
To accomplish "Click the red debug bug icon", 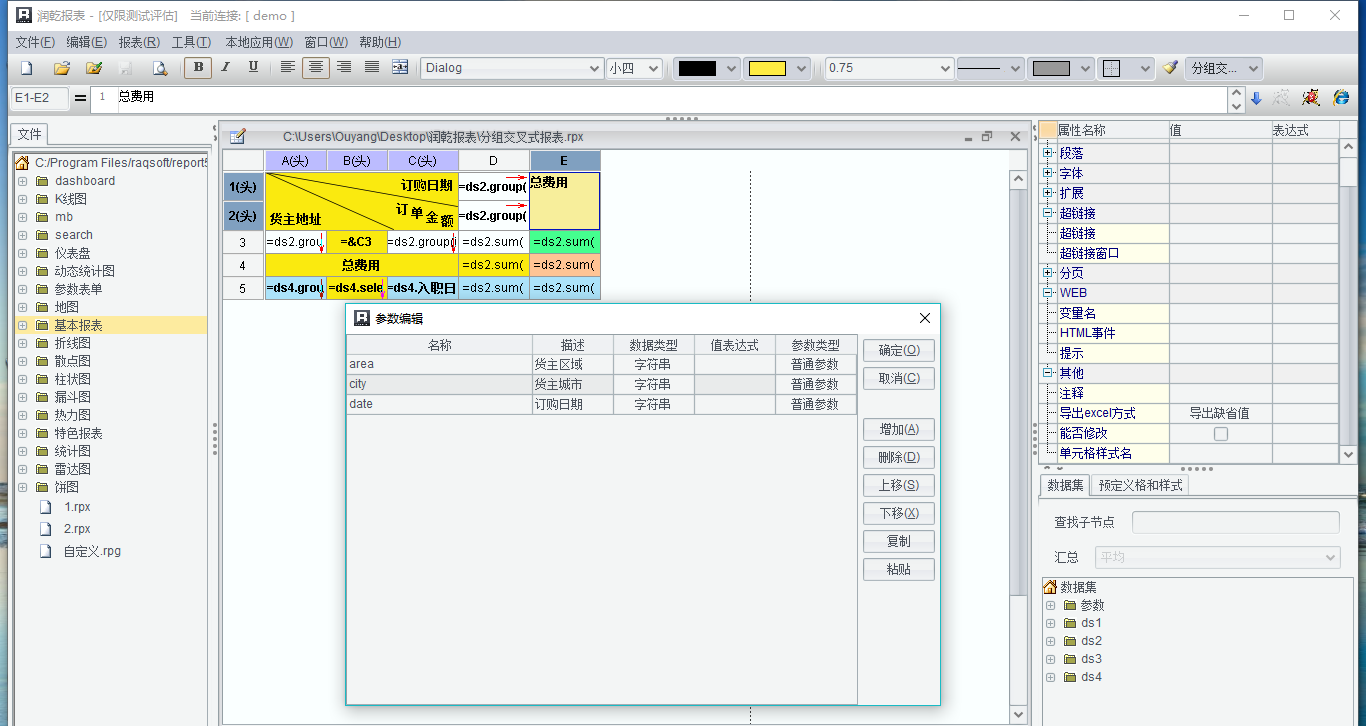I will coord(1311,98).
